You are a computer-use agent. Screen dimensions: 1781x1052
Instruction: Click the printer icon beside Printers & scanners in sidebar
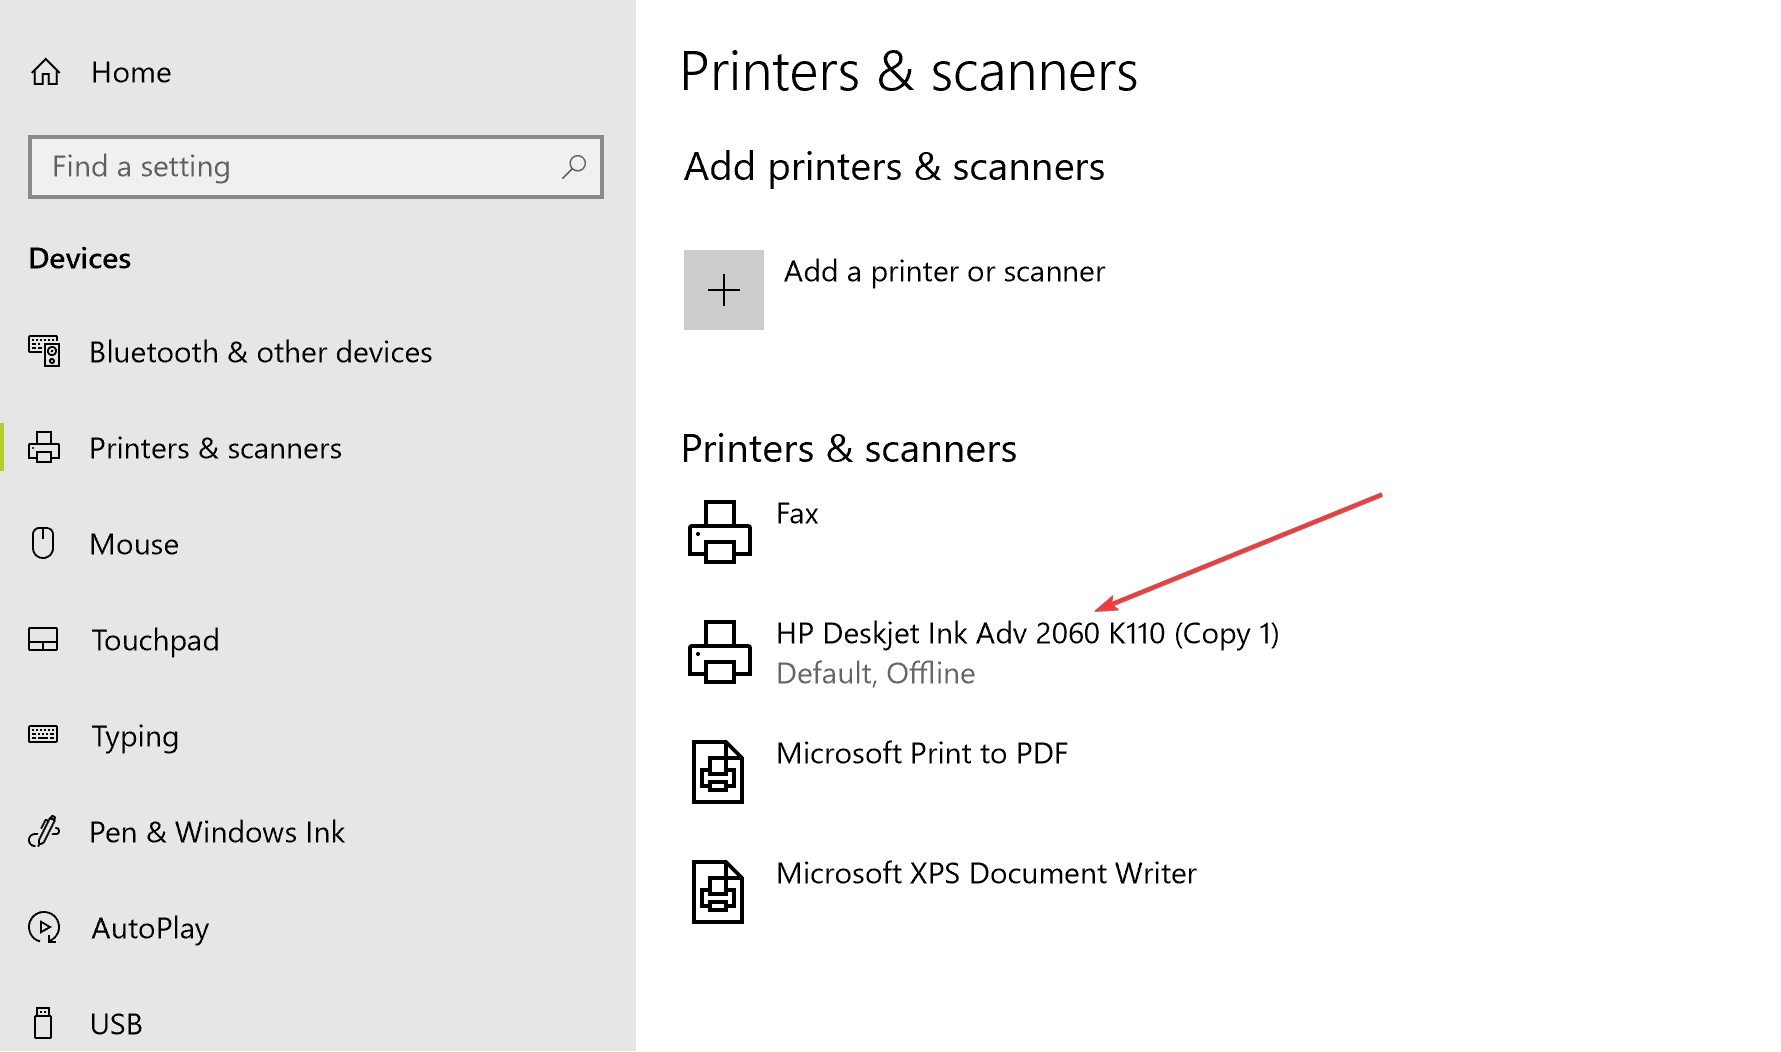(x=44, y=447)
